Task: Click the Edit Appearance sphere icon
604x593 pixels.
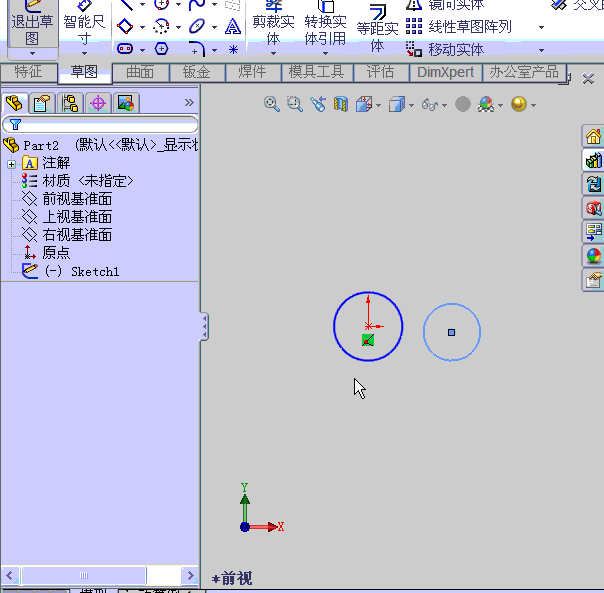Action: pyautogui.click(x=463, y=104)
